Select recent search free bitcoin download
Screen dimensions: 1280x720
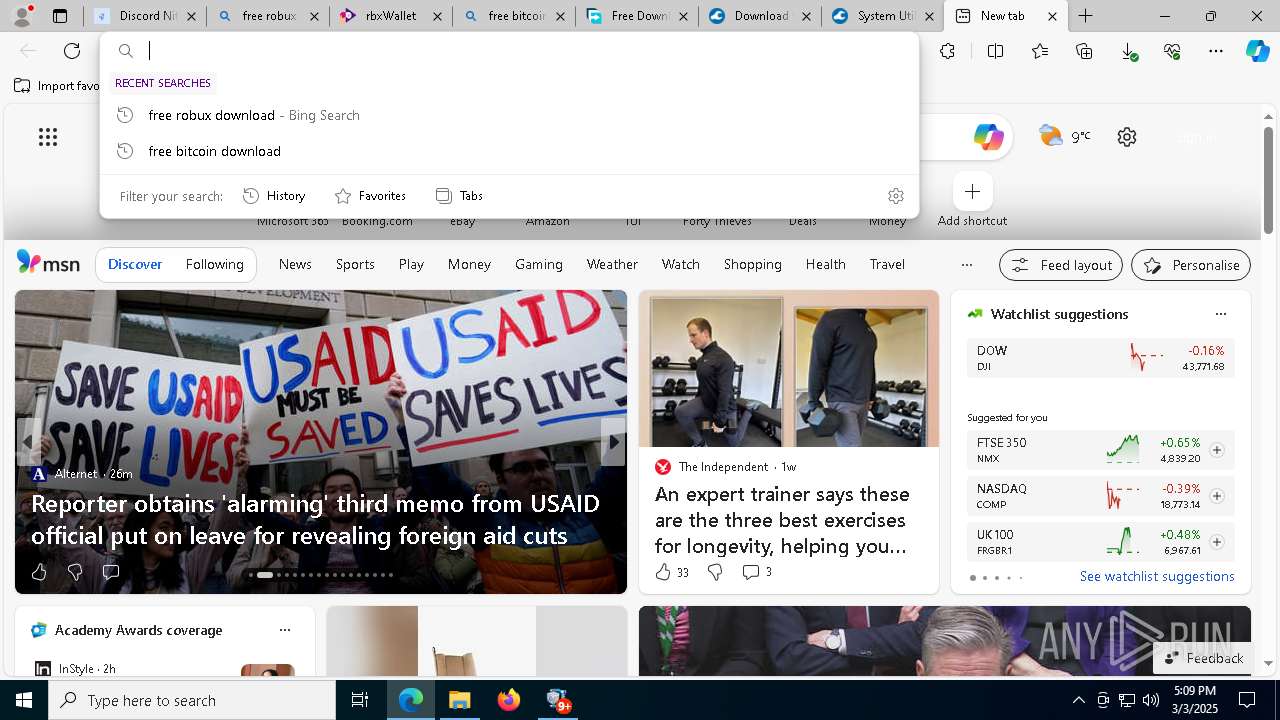coord(508,151)
